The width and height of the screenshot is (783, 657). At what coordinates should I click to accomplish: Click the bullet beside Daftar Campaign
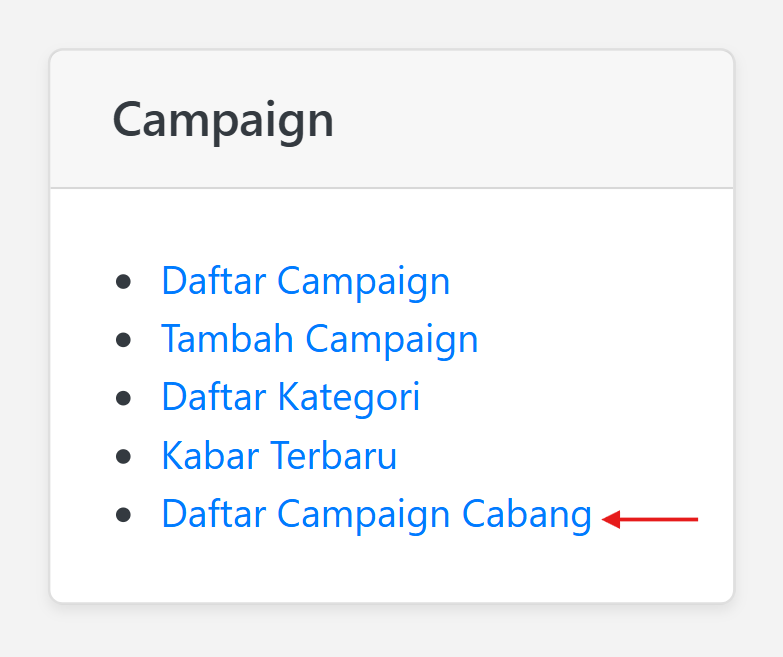coord(124,282)
